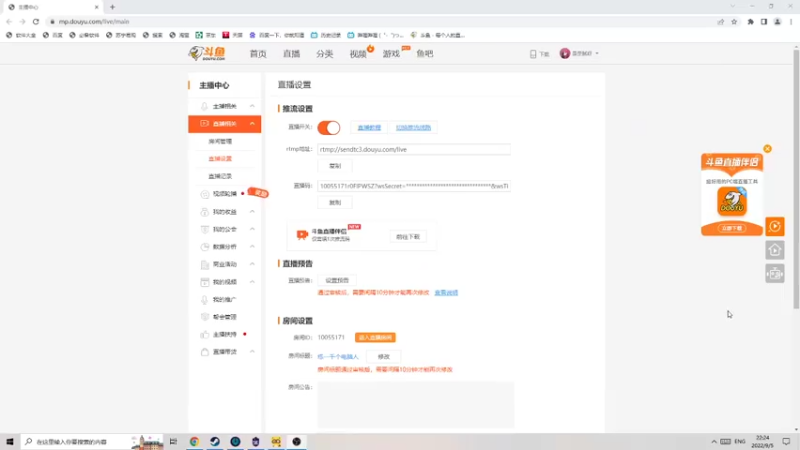Screen dimensions: 800x450
Task: Expand the 商业活动 section chevron
Action: click(x=252, y=264)
